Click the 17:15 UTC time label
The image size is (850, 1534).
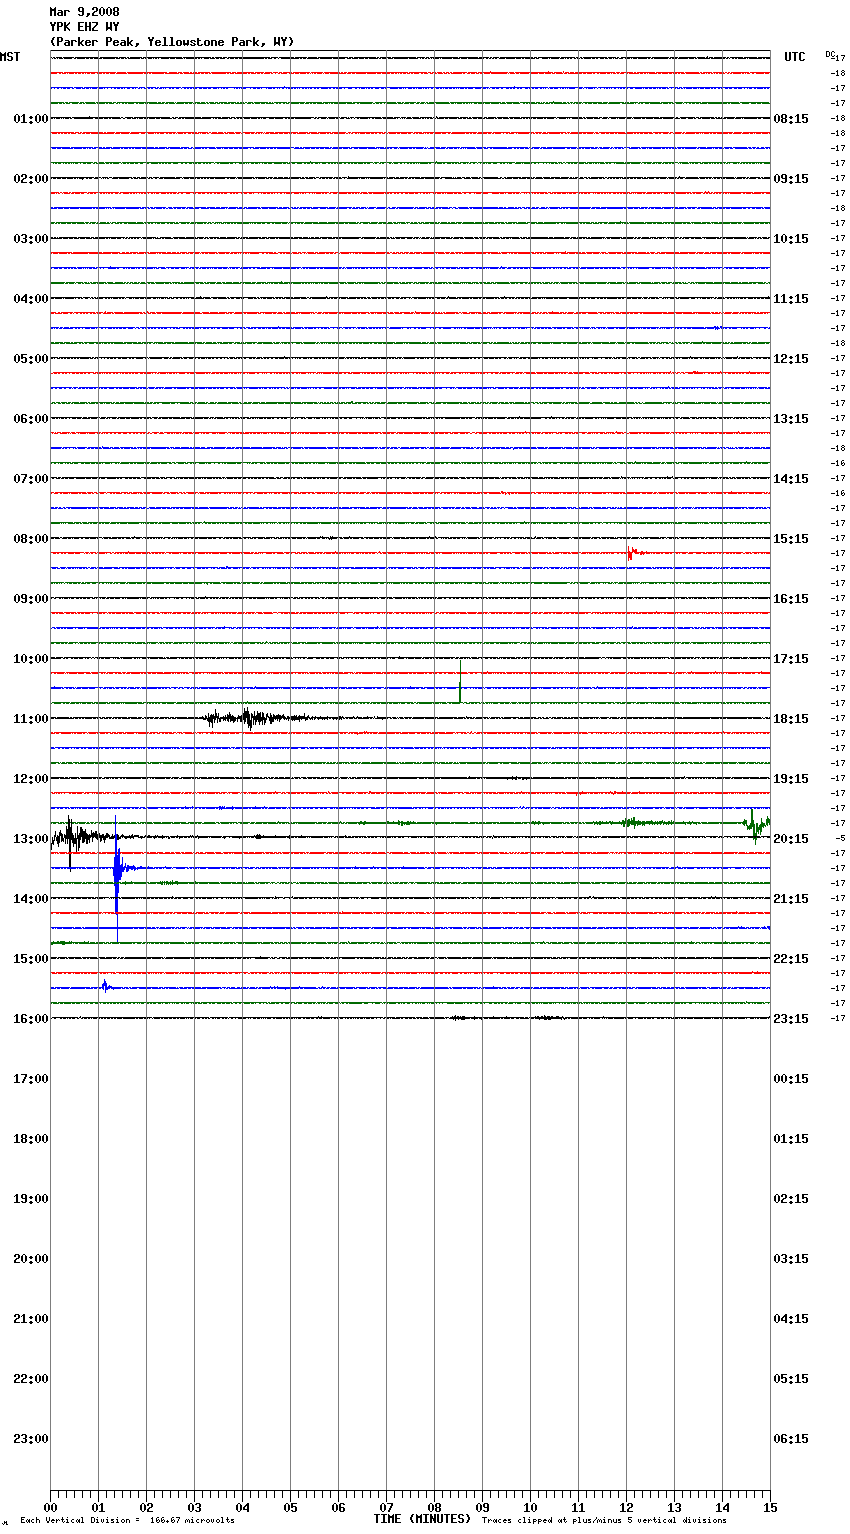click(x=791, y=658)
